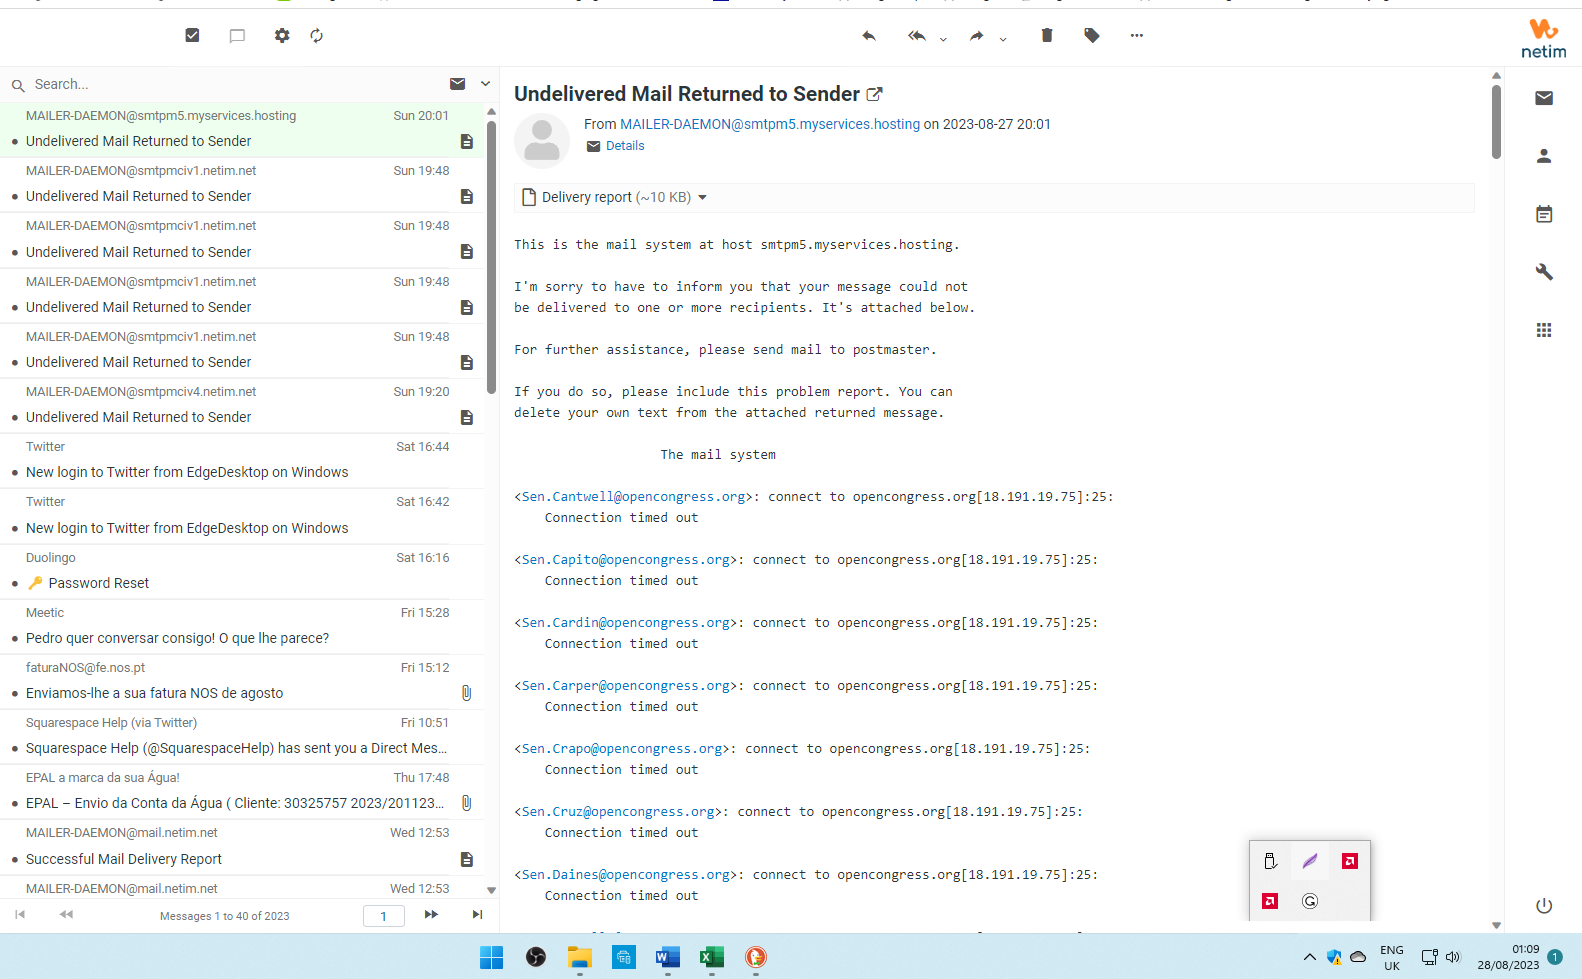
Task: Click the Sen.Carper@opencongress.org link
Action: (x=626, y=686)
